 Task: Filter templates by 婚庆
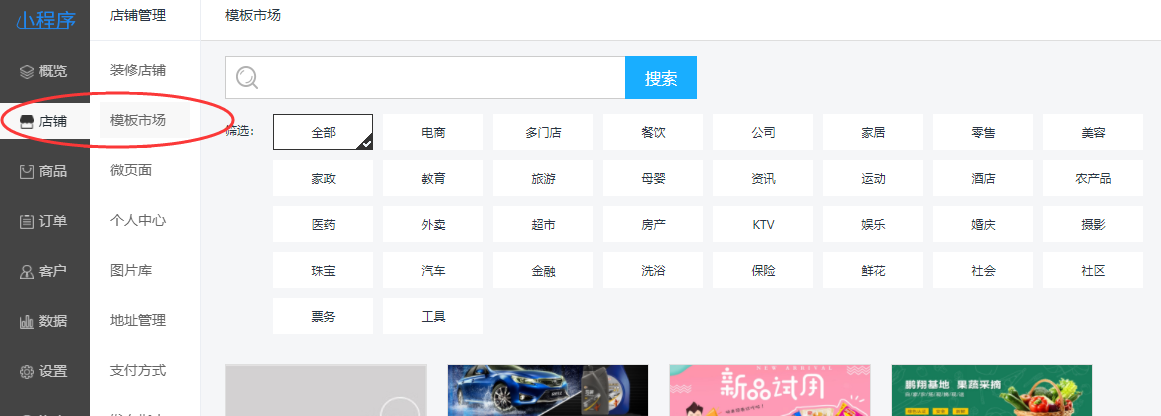(x=983, y=224)
